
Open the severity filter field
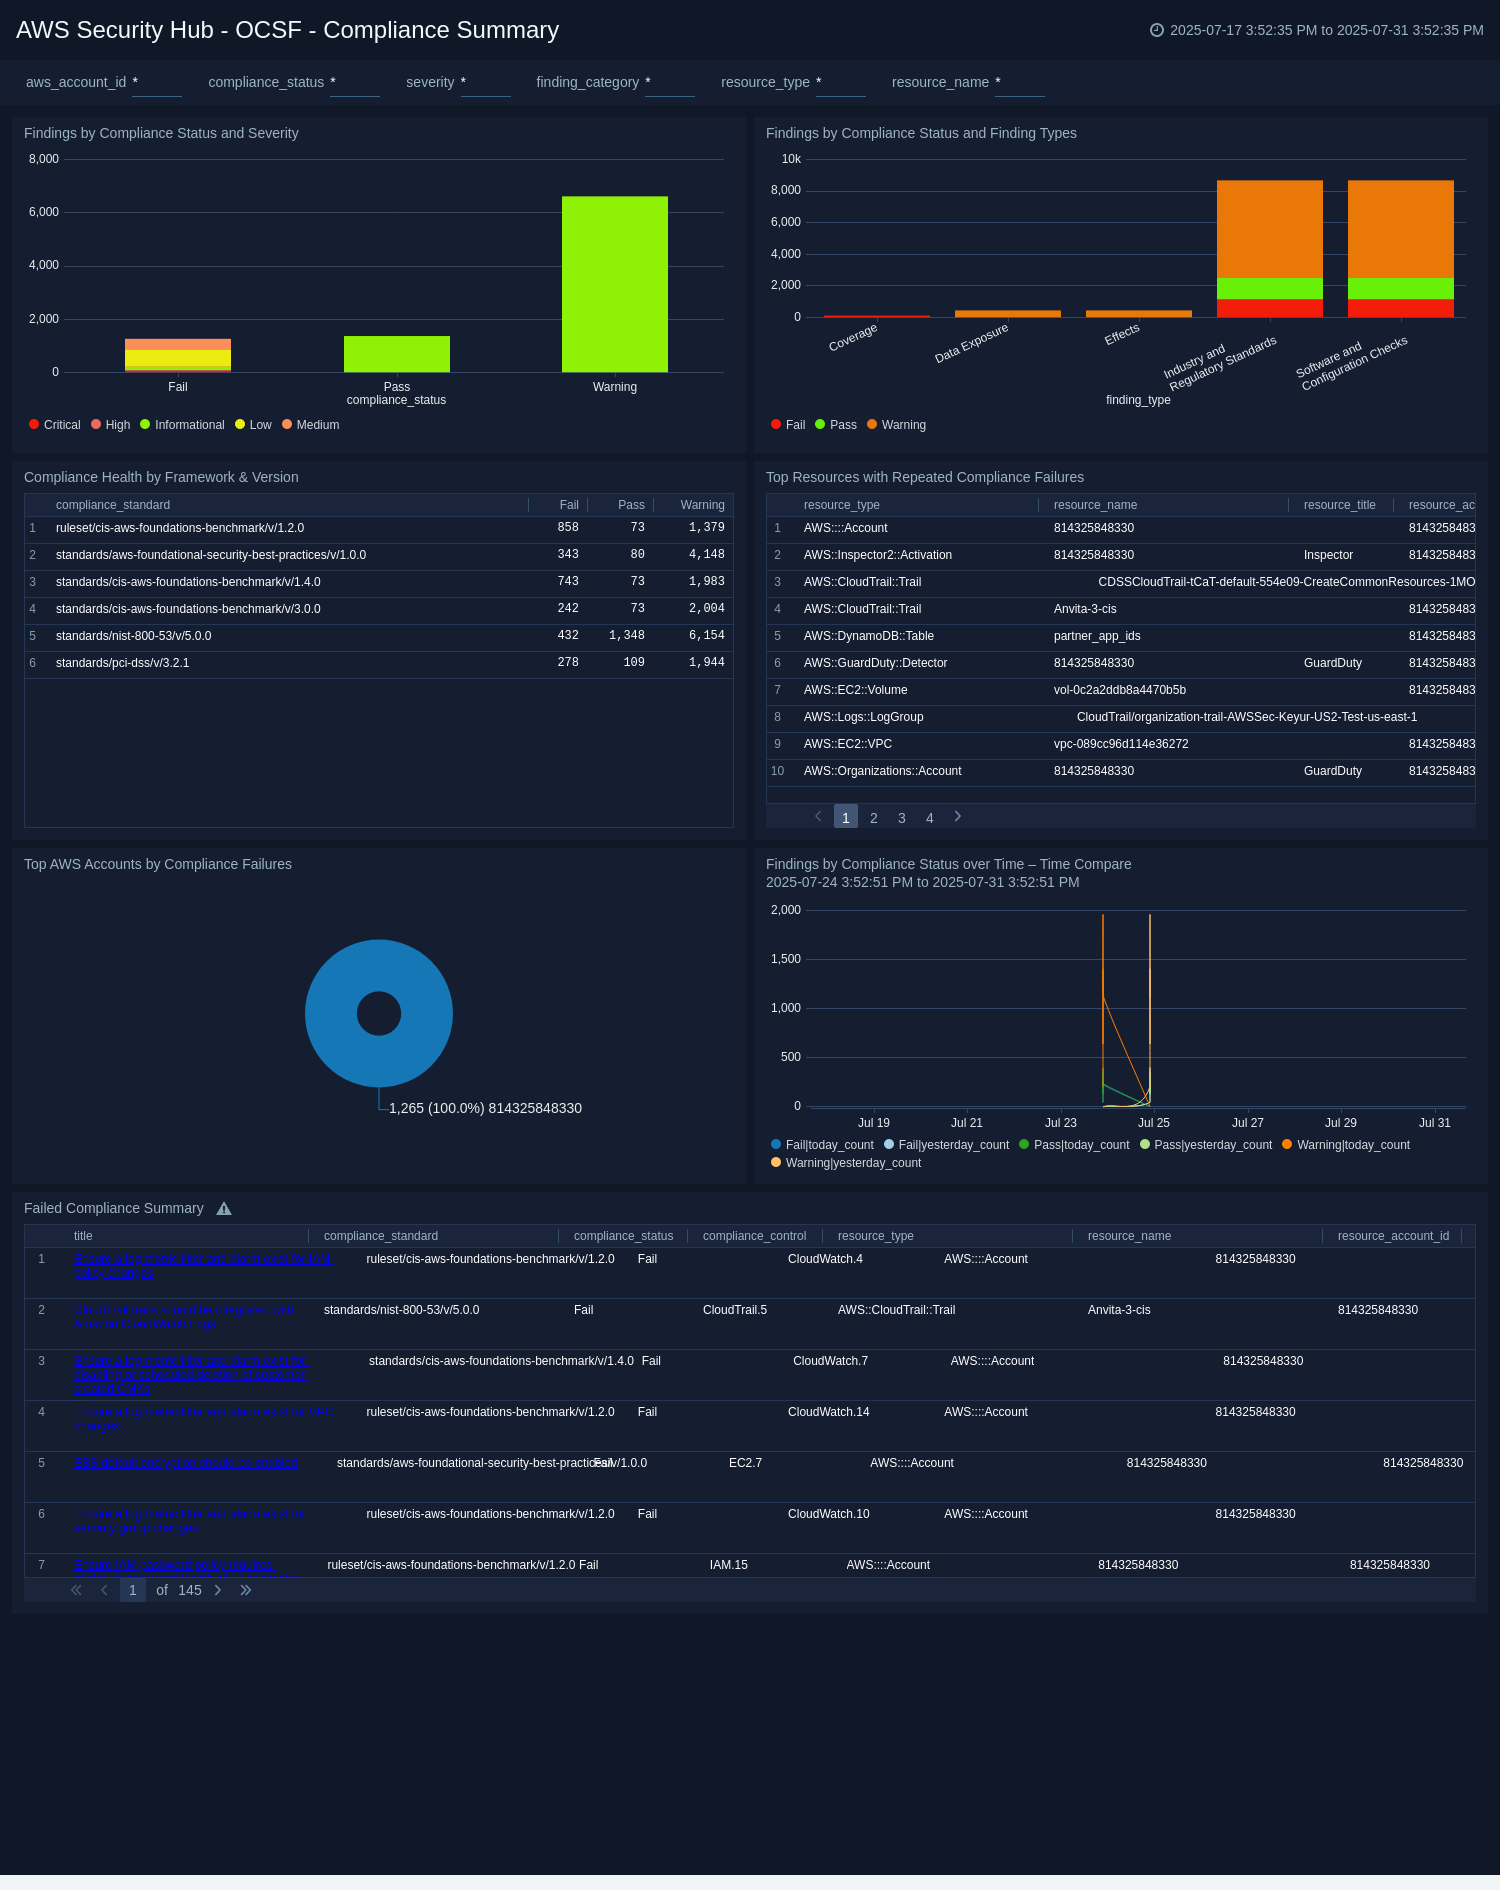[x=486, y=83]
